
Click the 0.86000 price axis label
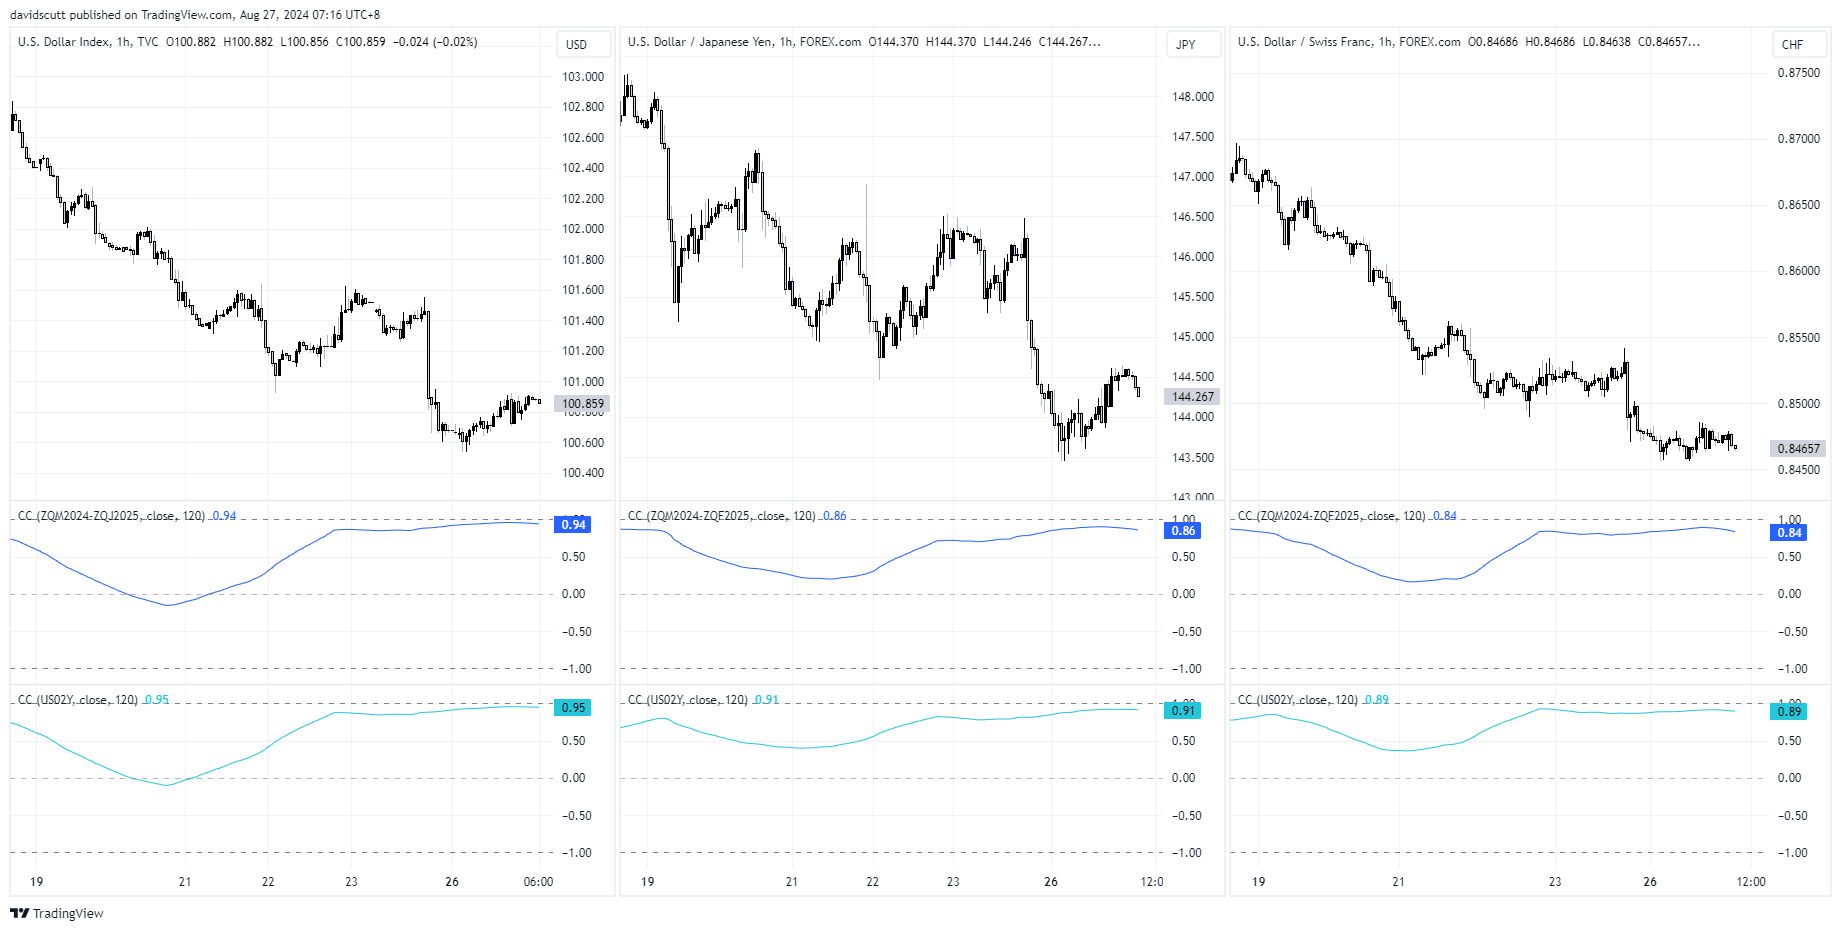tap(1799, 271)
